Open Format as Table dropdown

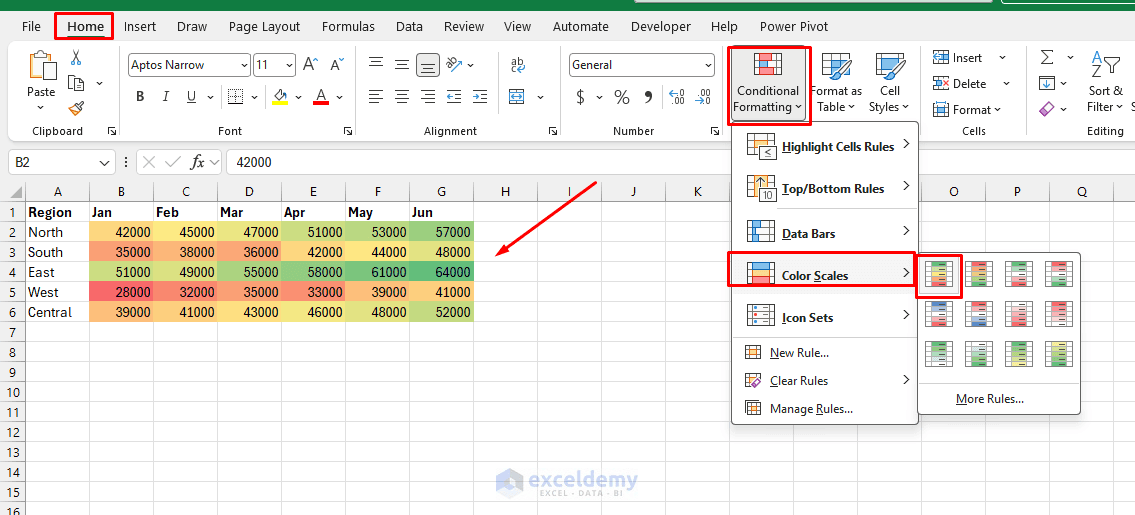coord(836,83)
